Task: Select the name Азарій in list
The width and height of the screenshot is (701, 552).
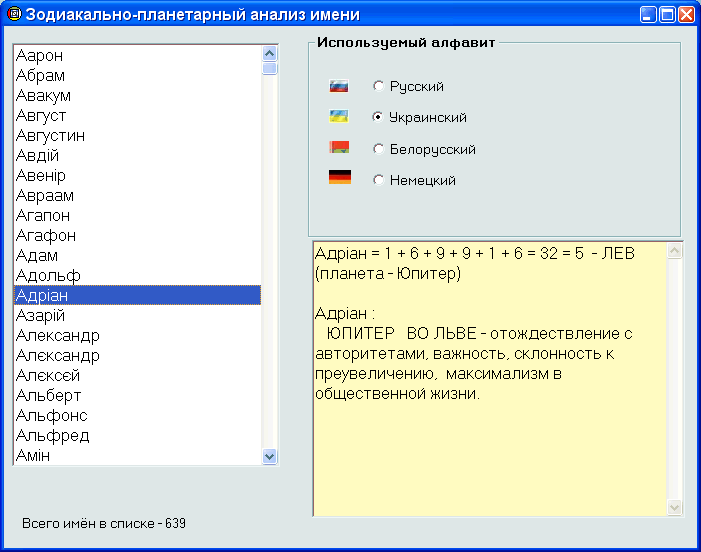Action: (137, 315)
